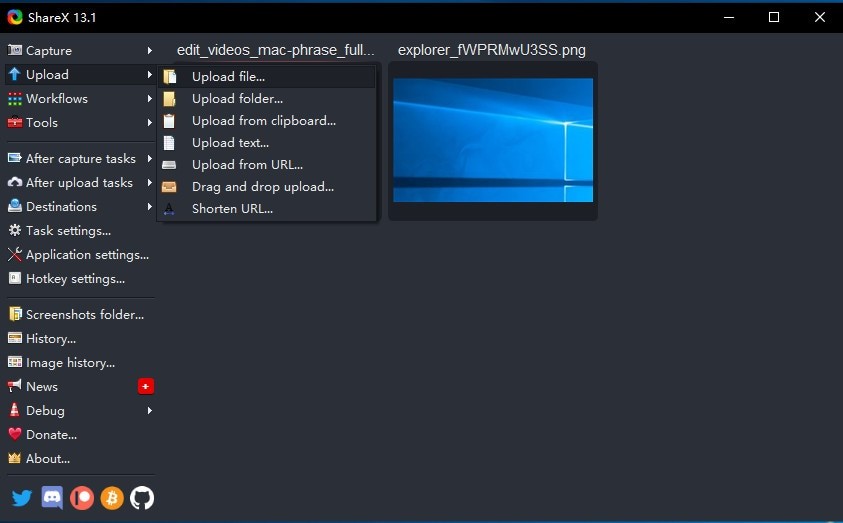Click the Upload from clipboard icon

[x=169, y=121]
